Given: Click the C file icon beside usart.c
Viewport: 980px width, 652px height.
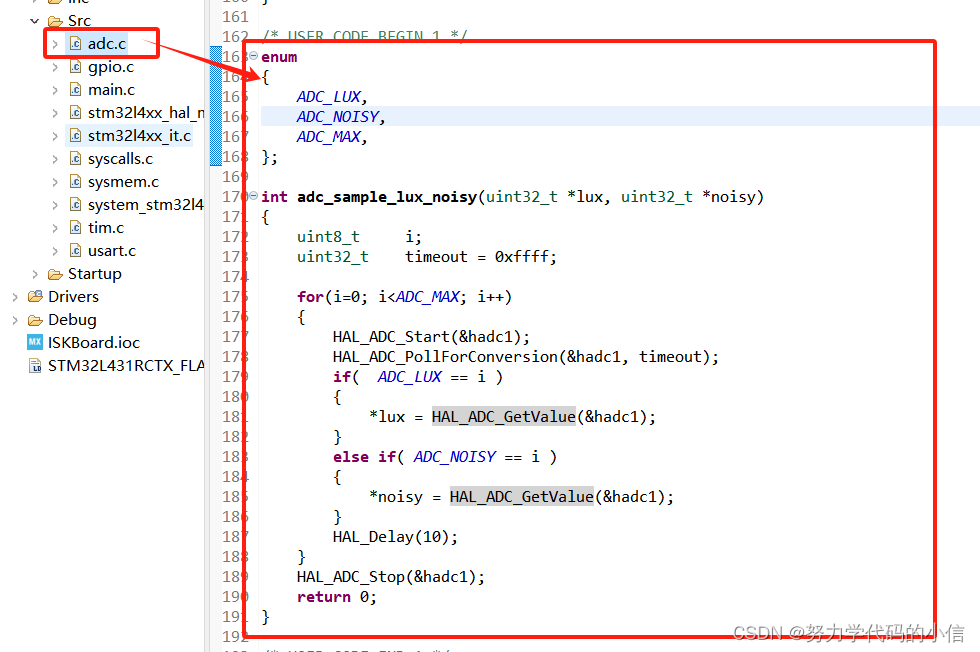Looking at the screenshot, I should tap(75, 250).
